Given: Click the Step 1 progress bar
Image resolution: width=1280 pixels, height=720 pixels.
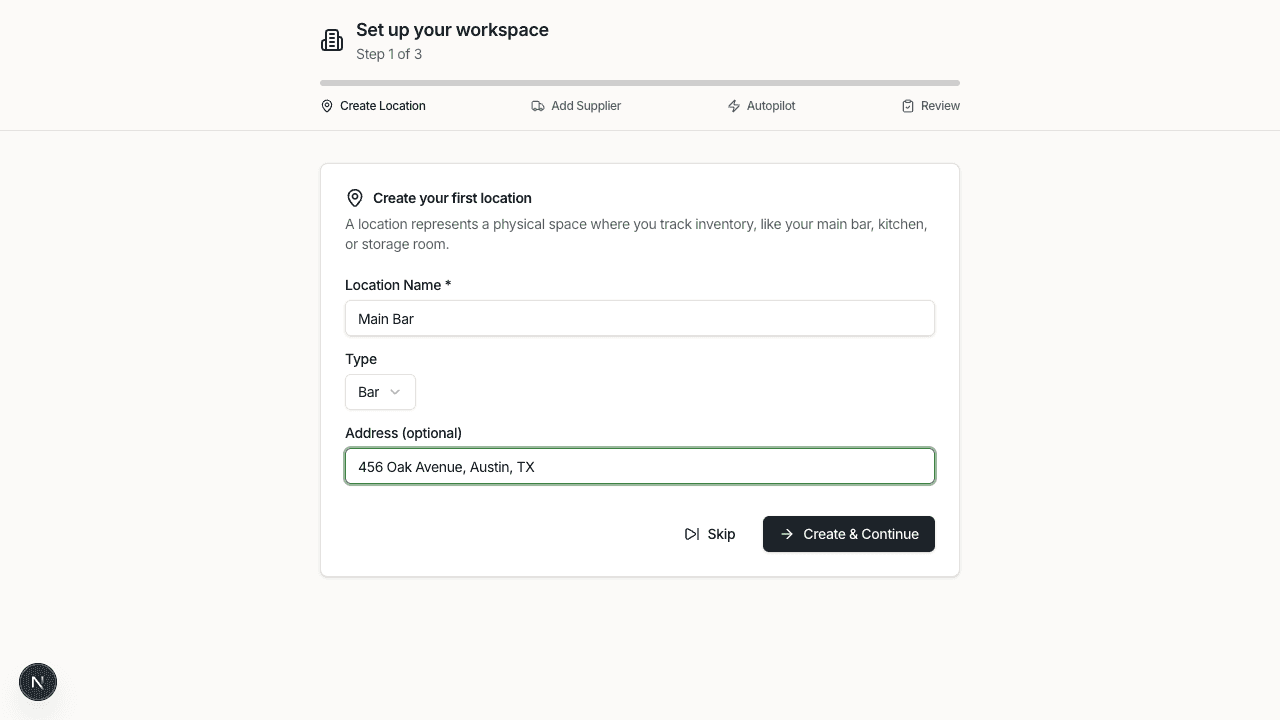Looking at the screenshot, I should 640,82.
